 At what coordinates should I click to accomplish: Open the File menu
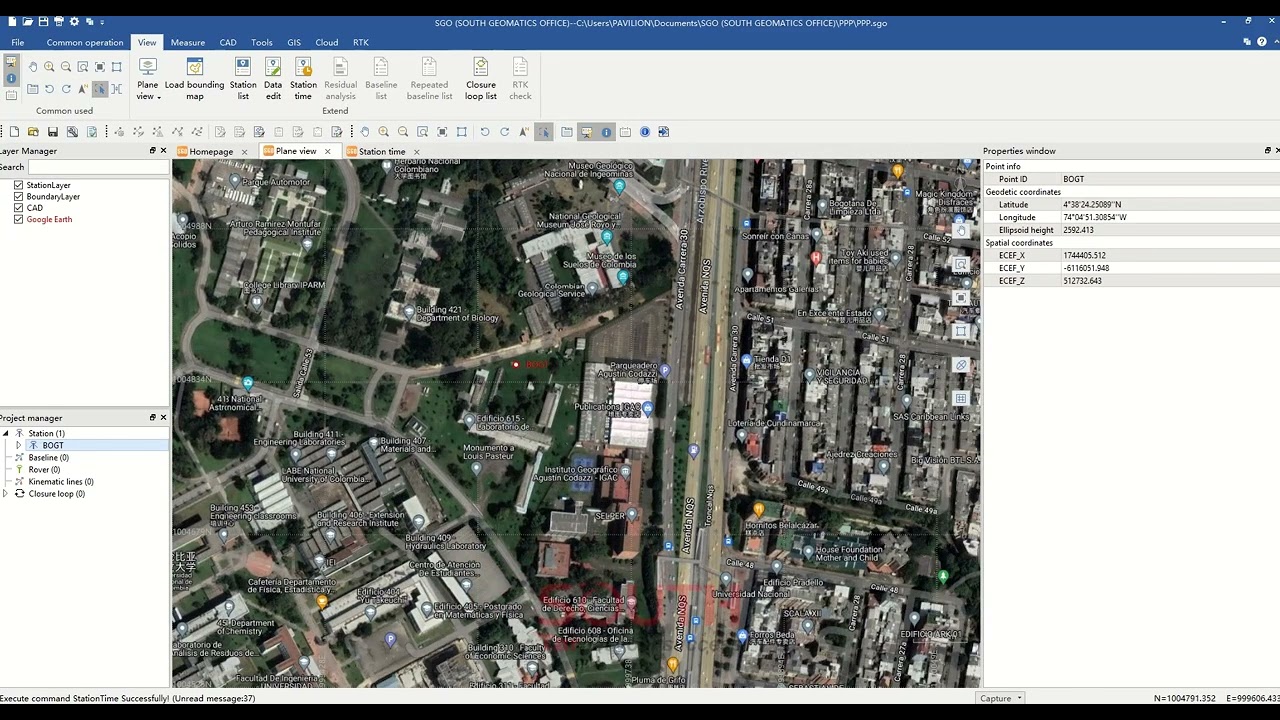click(18, 42)
